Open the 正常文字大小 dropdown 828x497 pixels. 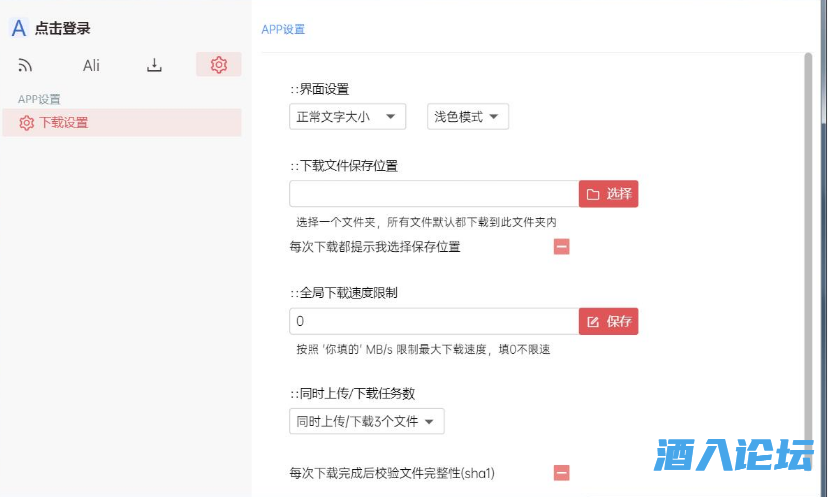347,117
